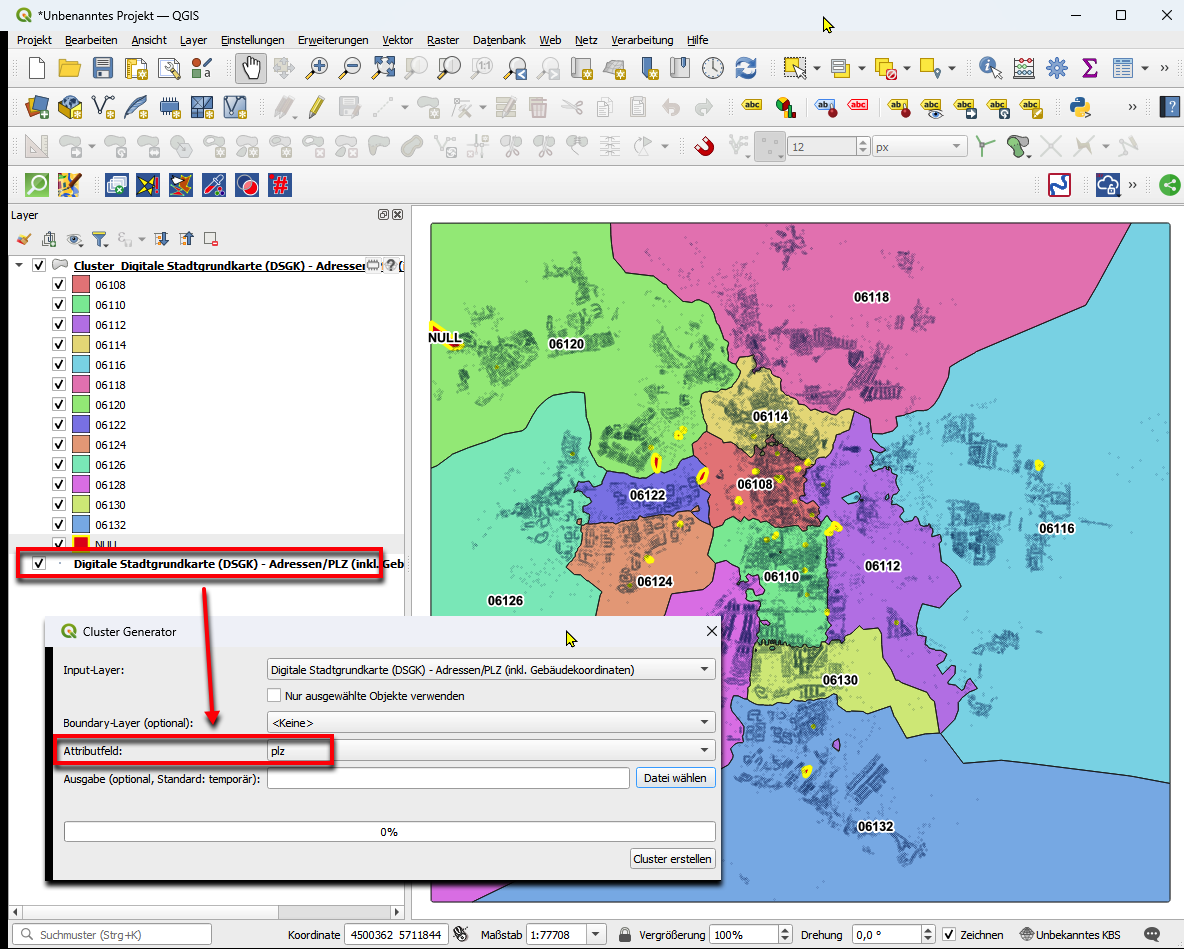The width and height of the screenshot is (1184, 949).
Task: Expand the Boundary-Layer dropdown
Action: coord(490,722)
